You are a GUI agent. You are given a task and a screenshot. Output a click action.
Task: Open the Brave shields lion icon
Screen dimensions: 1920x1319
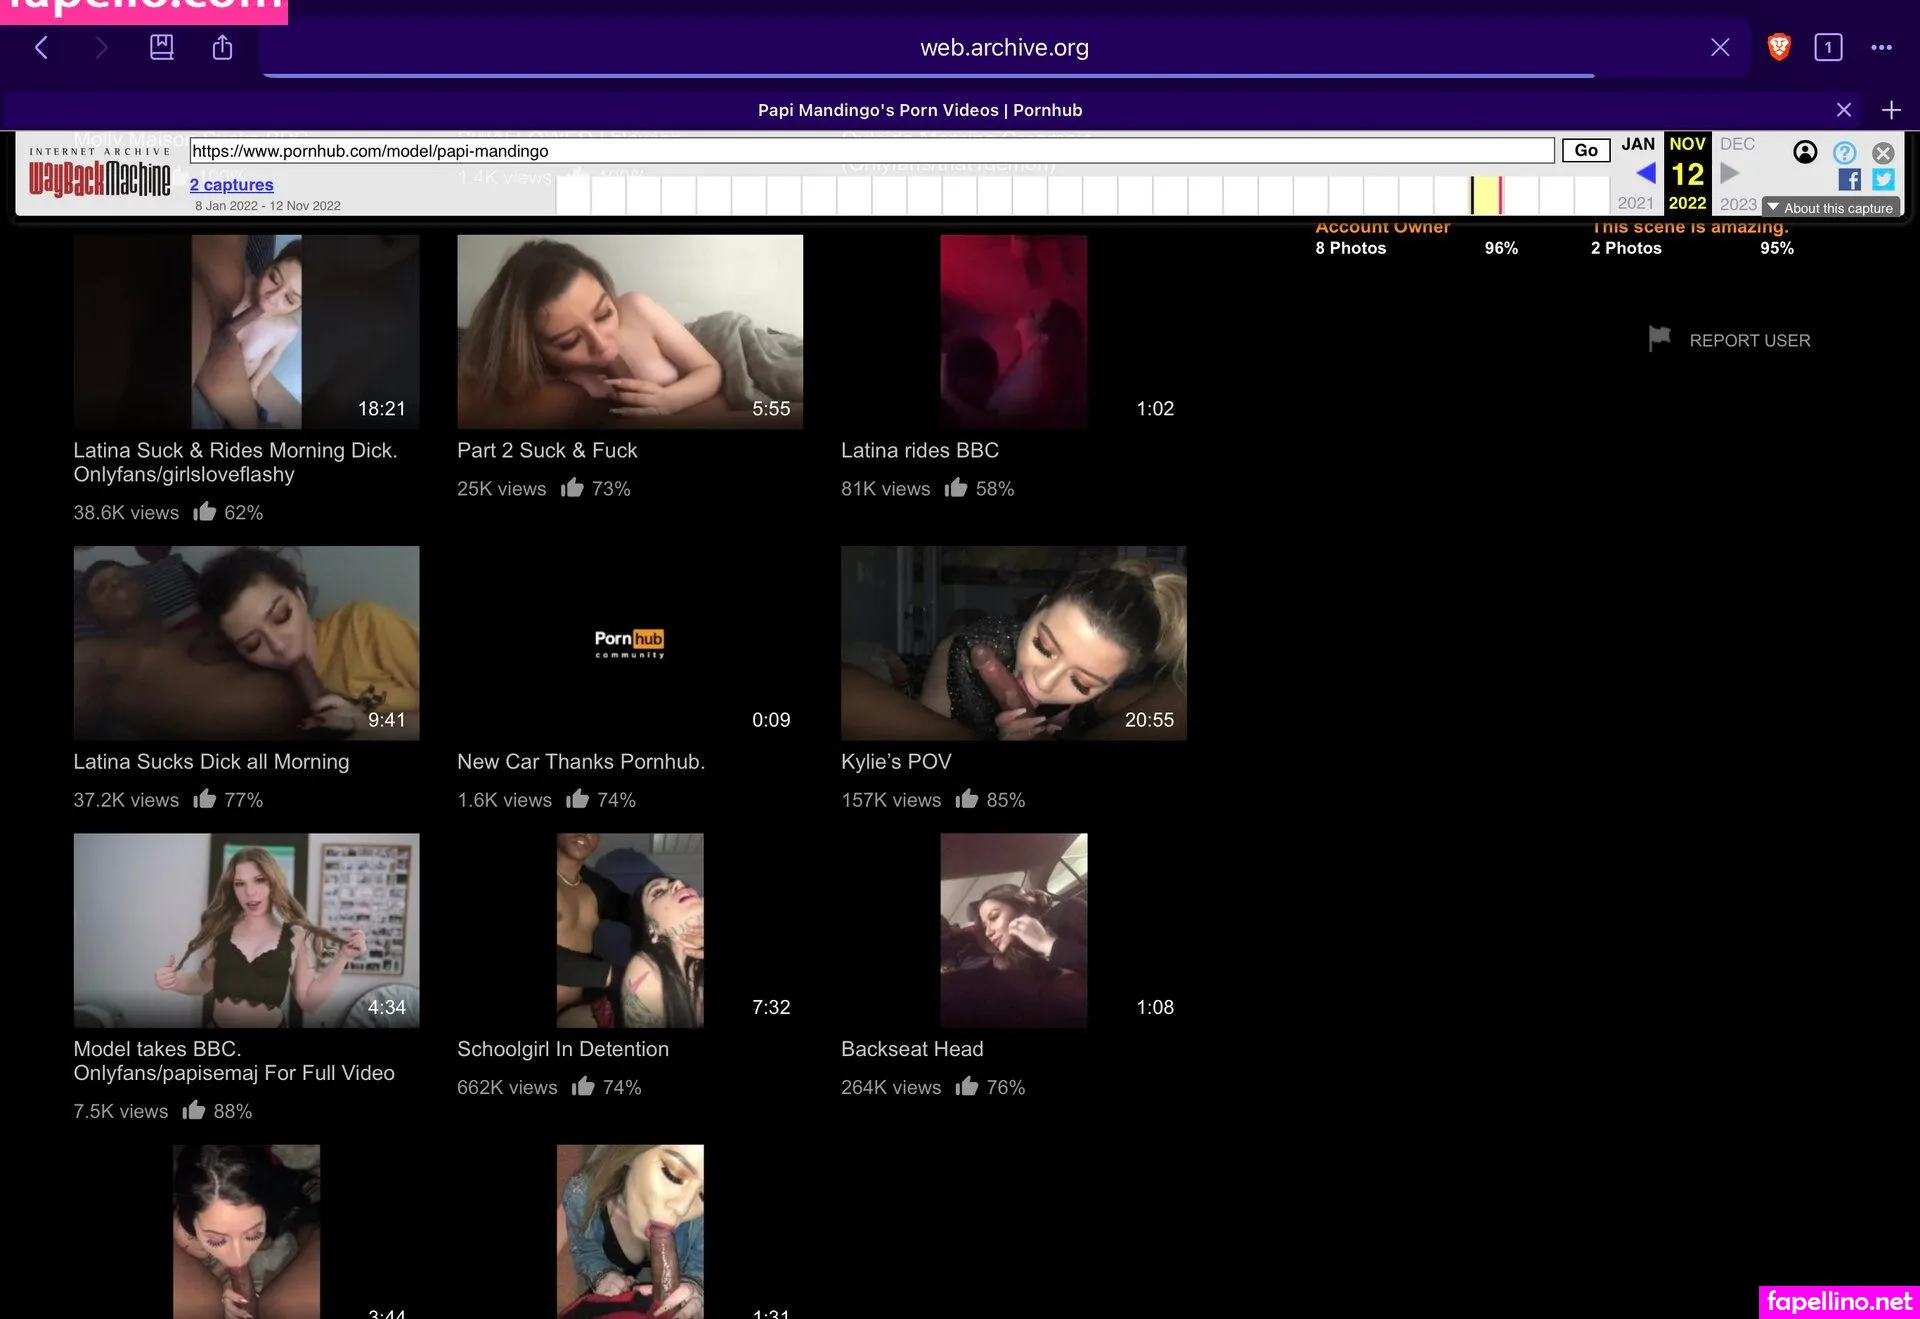click(1778, 47)
